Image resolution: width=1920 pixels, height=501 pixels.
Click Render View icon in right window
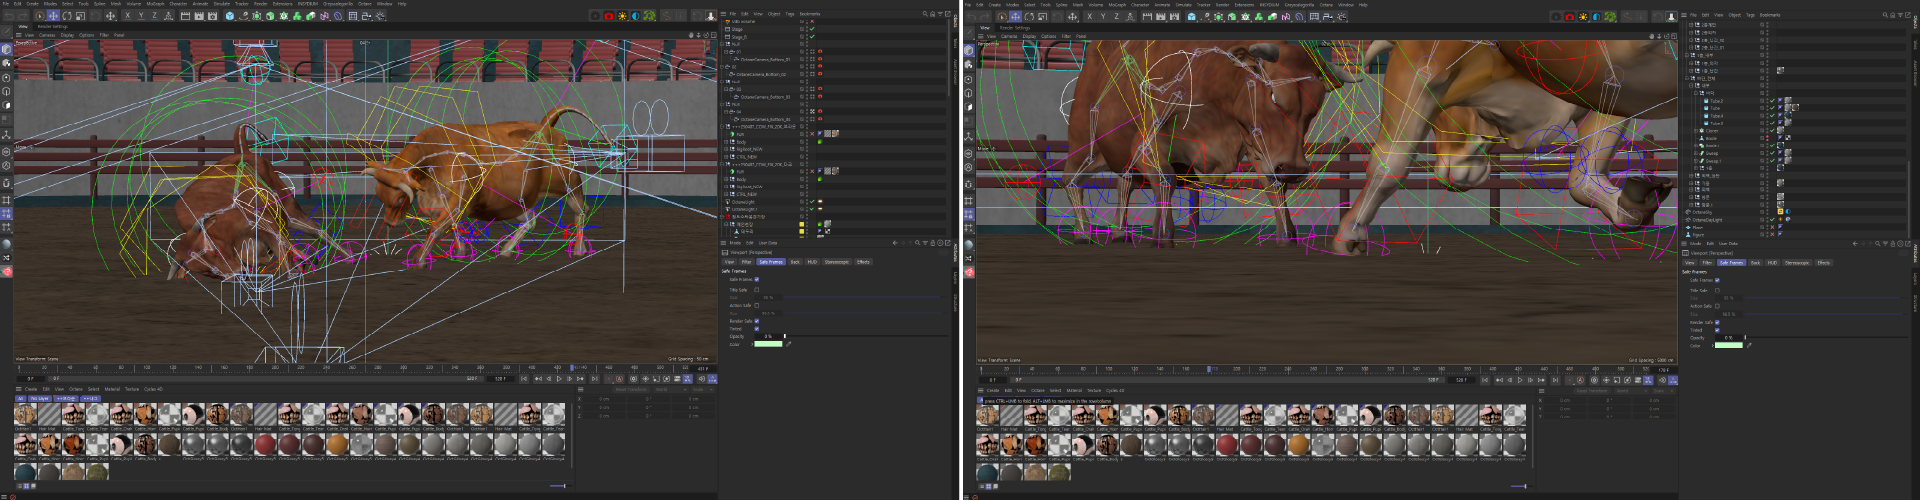pos(1147,16)
